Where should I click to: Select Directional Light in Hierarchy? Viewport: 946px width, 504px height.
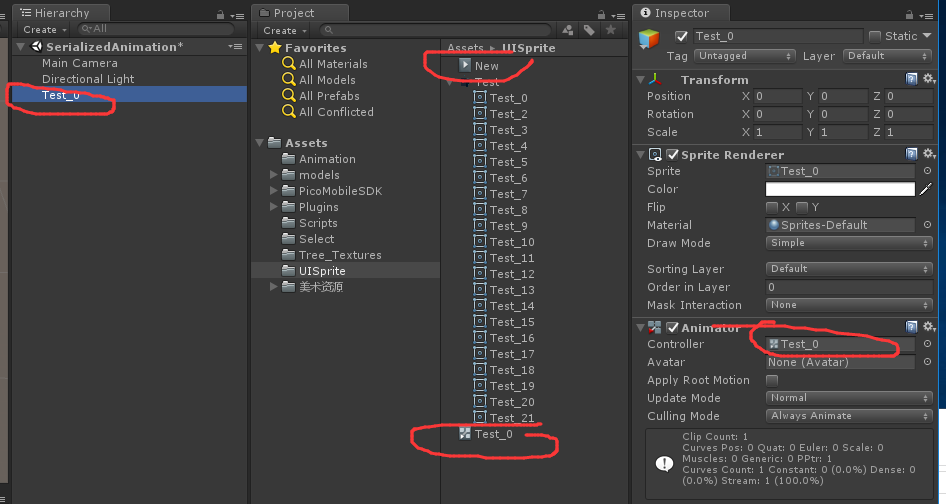point(88,79)
